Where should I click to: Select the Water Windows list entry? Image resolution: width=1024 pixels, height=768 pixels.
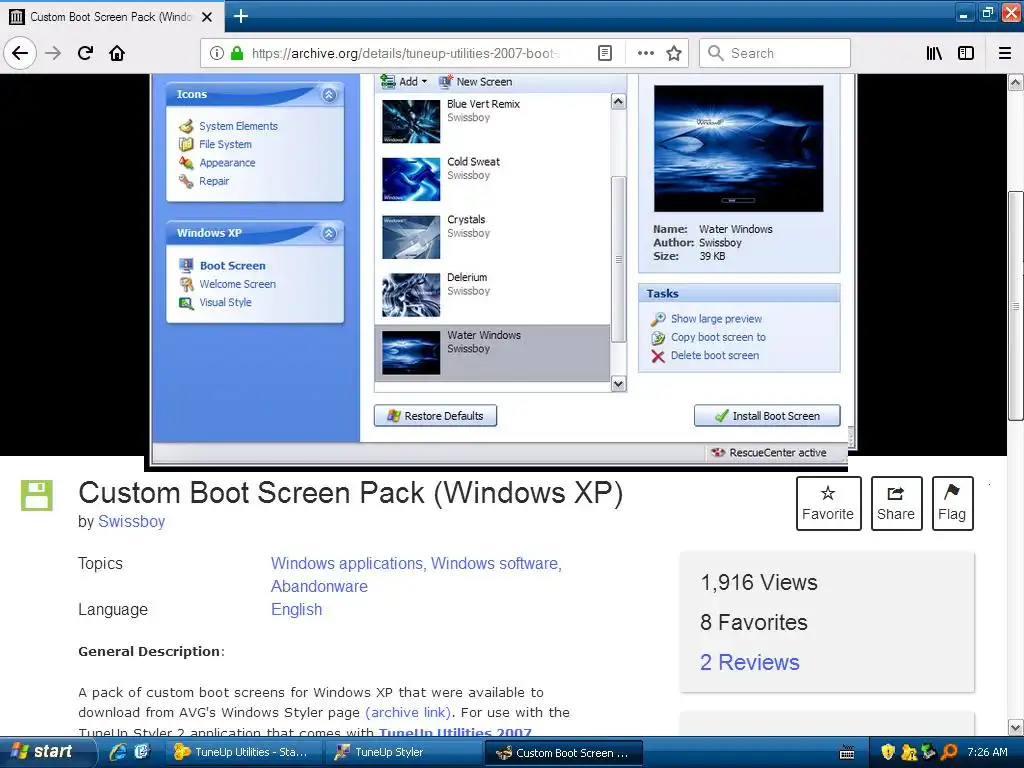tap(492, 353)
